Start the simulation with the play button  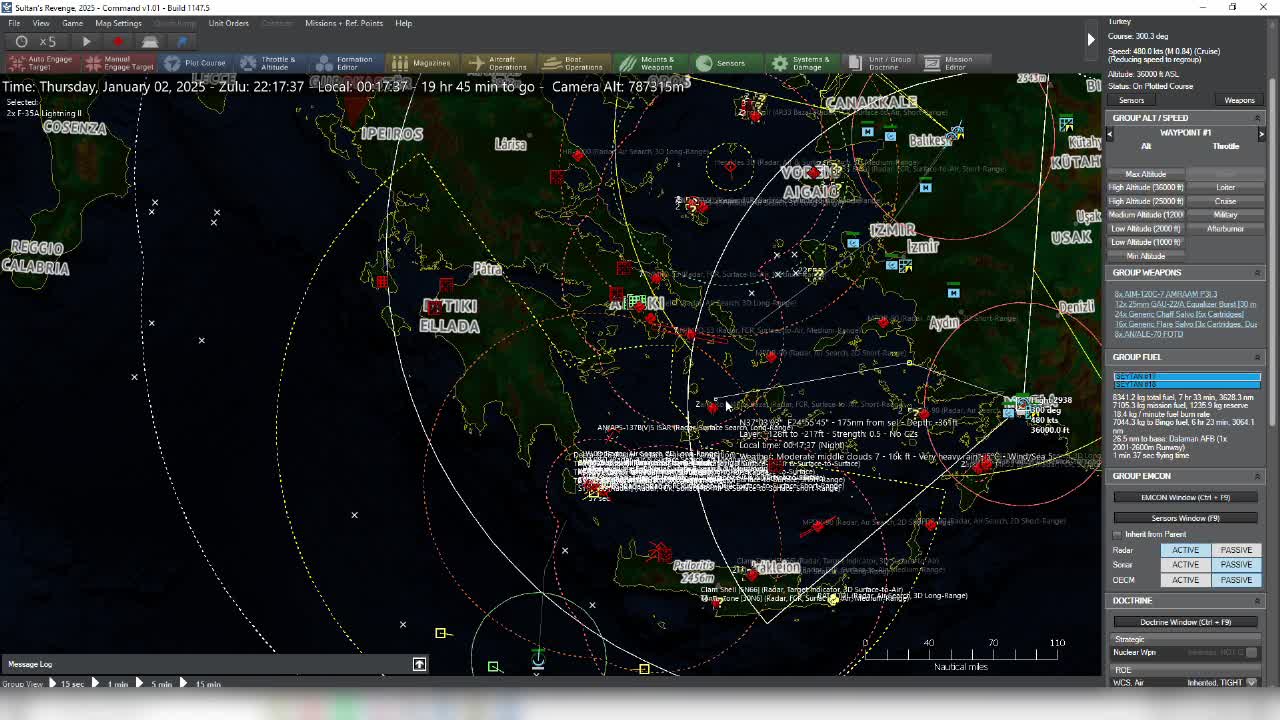(x=86, y=41)
